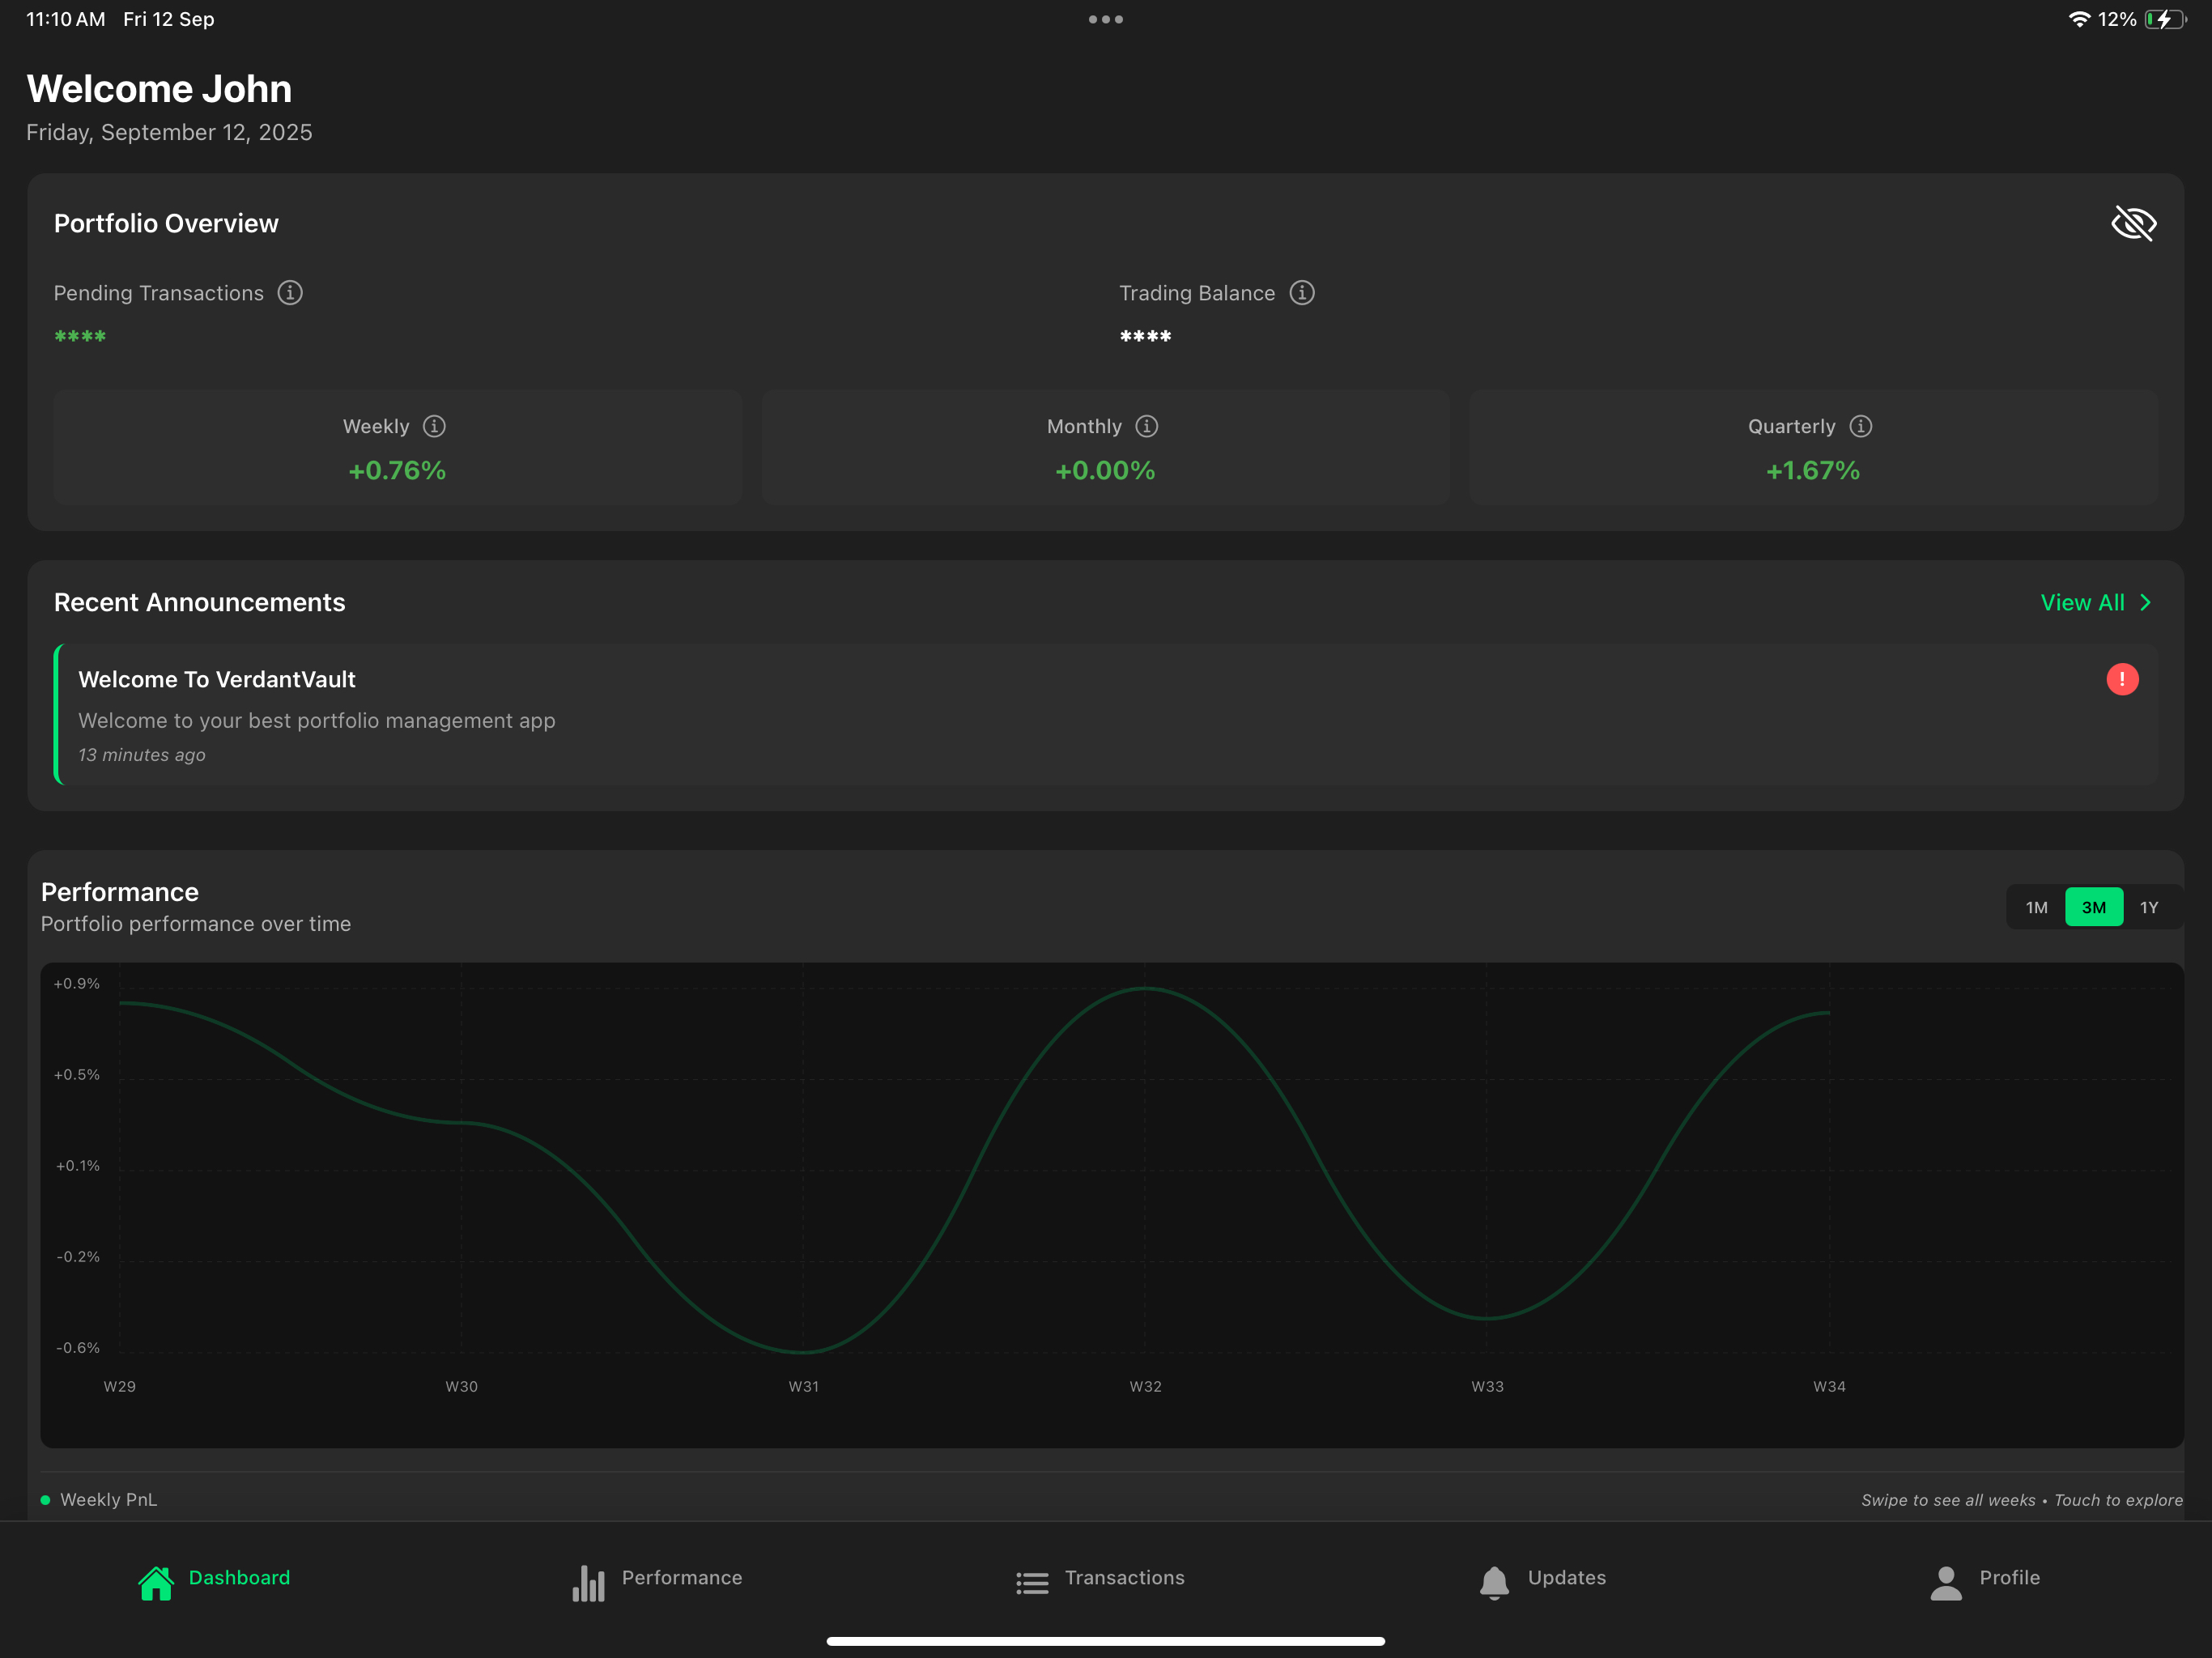The height and width of the screenshot is (1658, 2212).
Task: Switch to the Transactions tab label
Action: tap(1124, 1577)
